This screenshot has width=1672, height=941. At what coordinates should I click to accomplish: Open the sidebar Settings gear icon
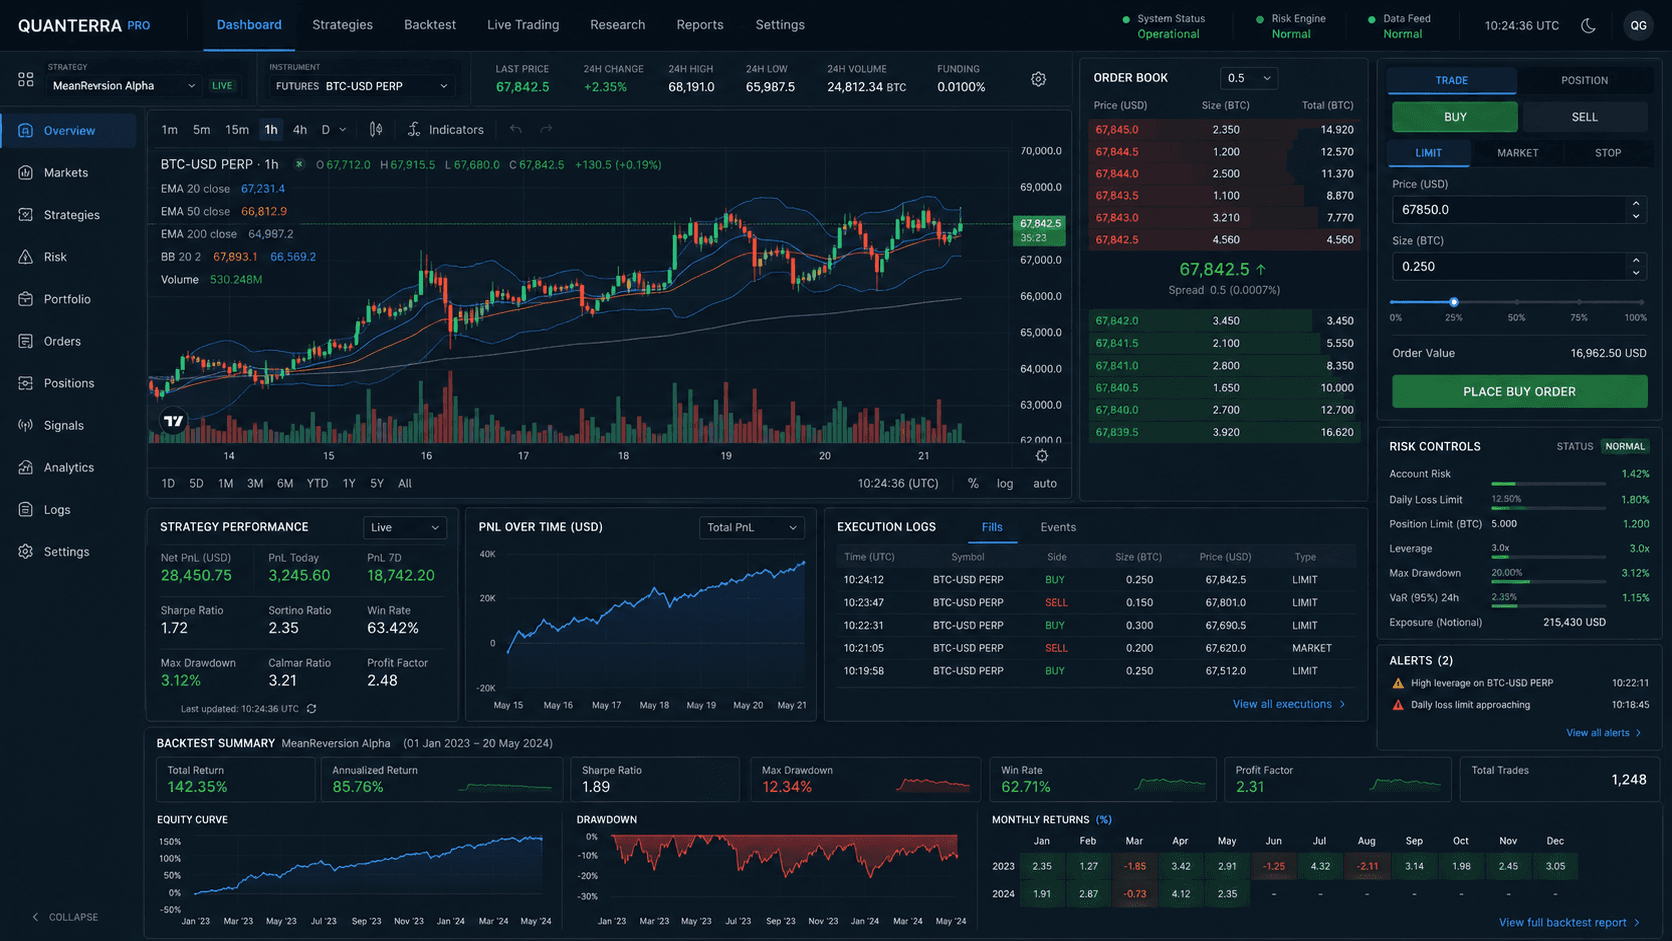26,551
